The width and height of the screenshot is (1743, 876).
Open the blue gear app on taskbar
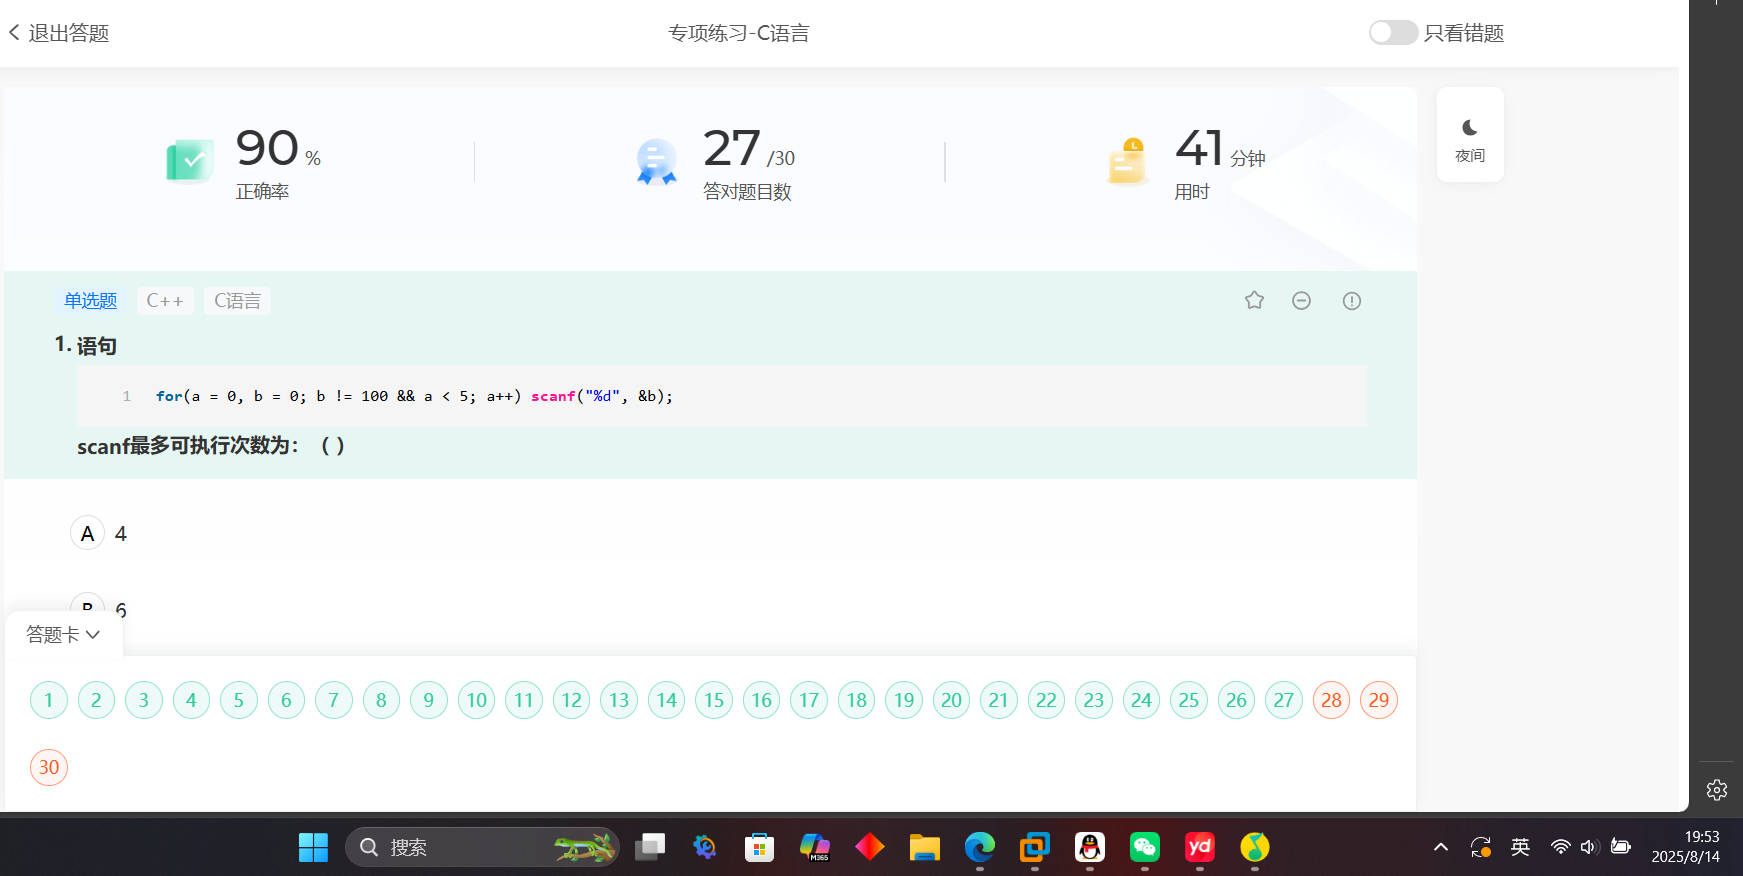705,847
